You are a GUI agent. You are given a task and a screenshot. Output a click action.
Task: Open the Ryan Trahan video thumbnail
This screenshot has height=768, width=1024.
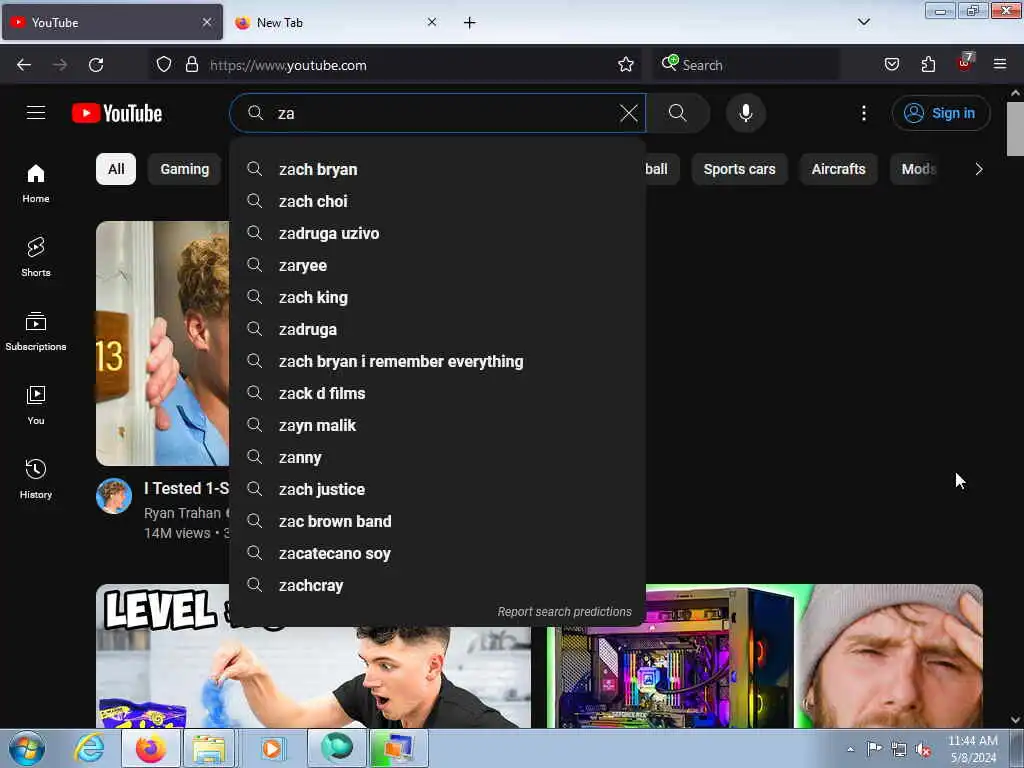click(x=163, y=344)
